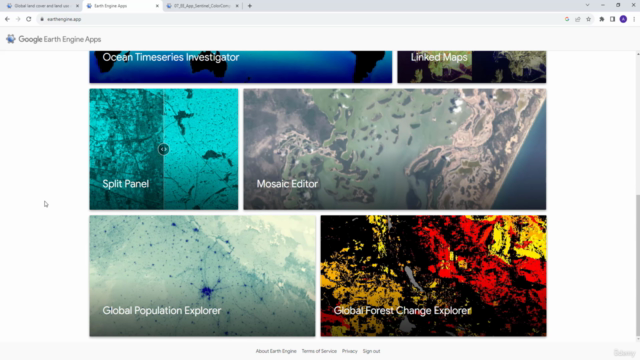Viewport: 640px width, 360px height.
Task: Share this page via the share icon
Action: 578,19
